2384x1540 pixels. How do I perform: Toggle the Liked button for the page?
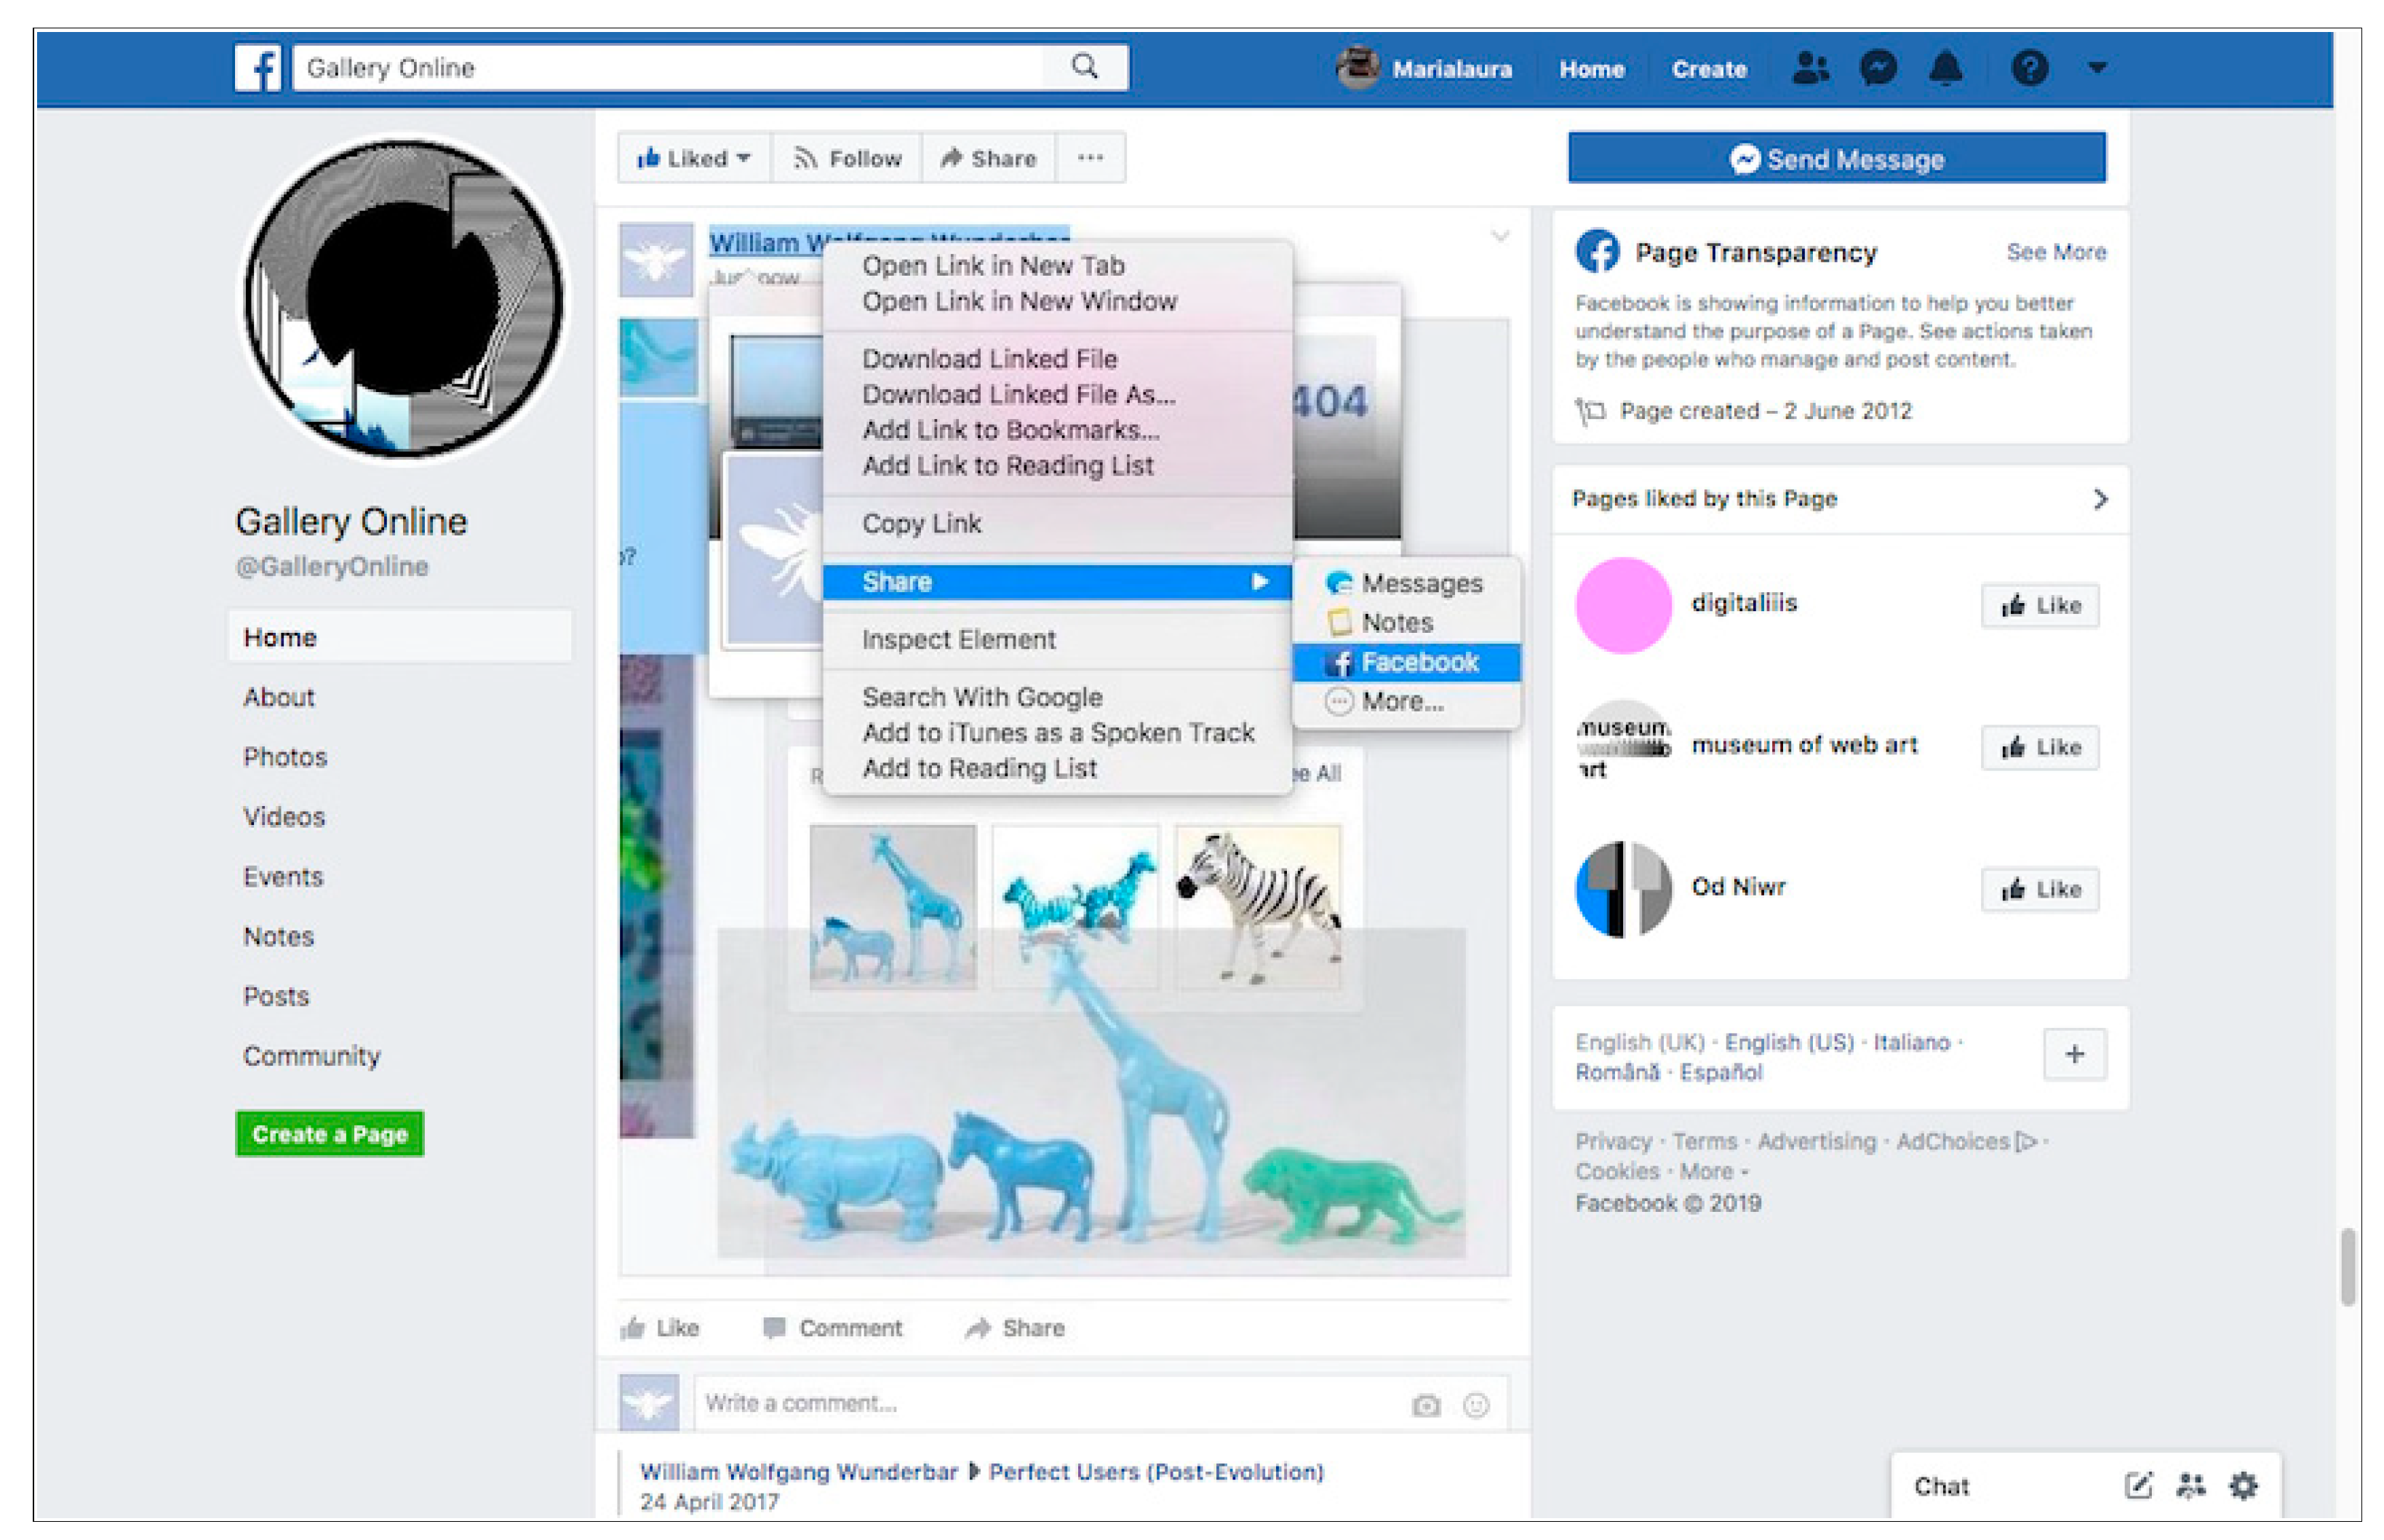tap(693, 158)
